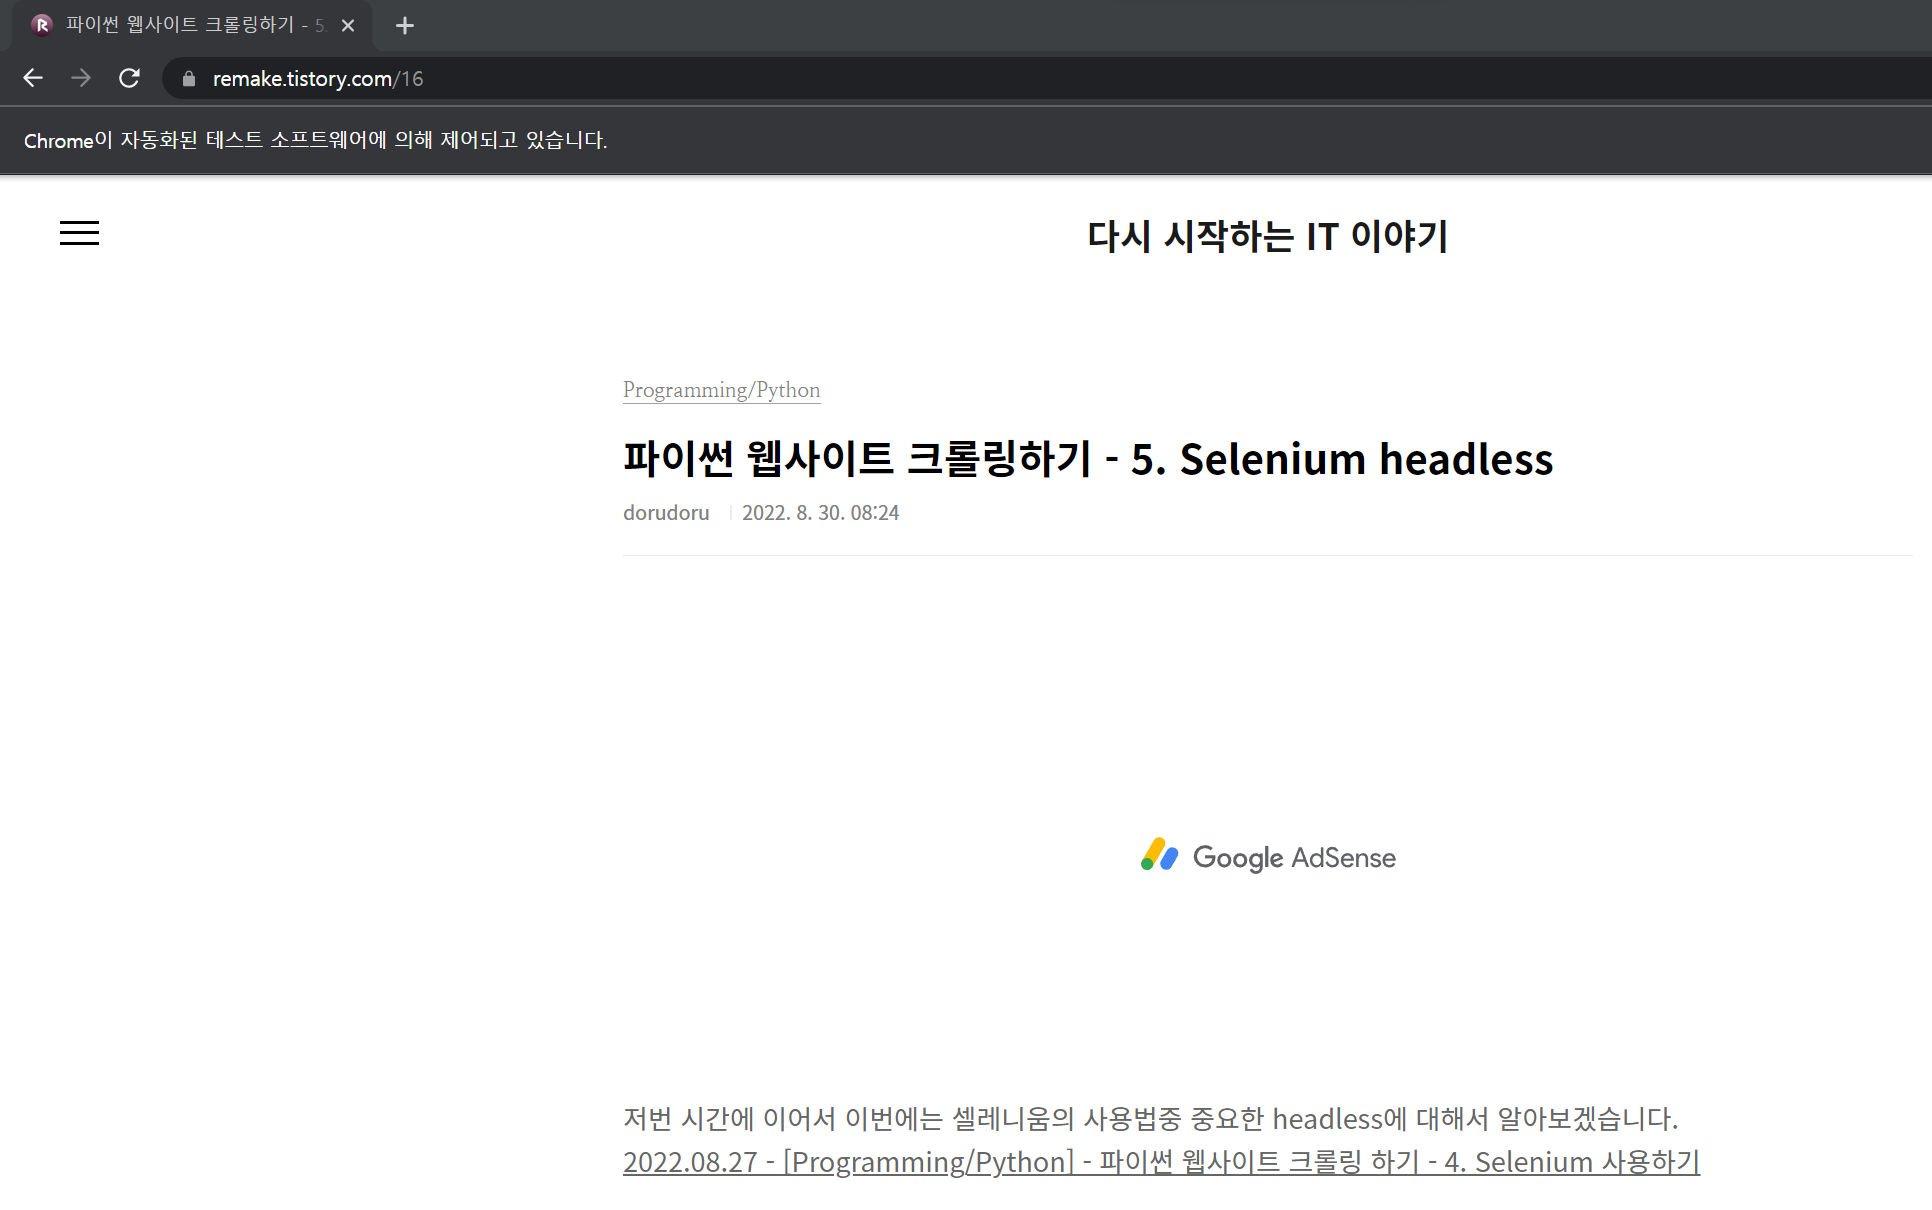Open the 4. Selenium 사용하기 post link
This screenshot has width=1932, height=1210.
click(1161, 1162)
